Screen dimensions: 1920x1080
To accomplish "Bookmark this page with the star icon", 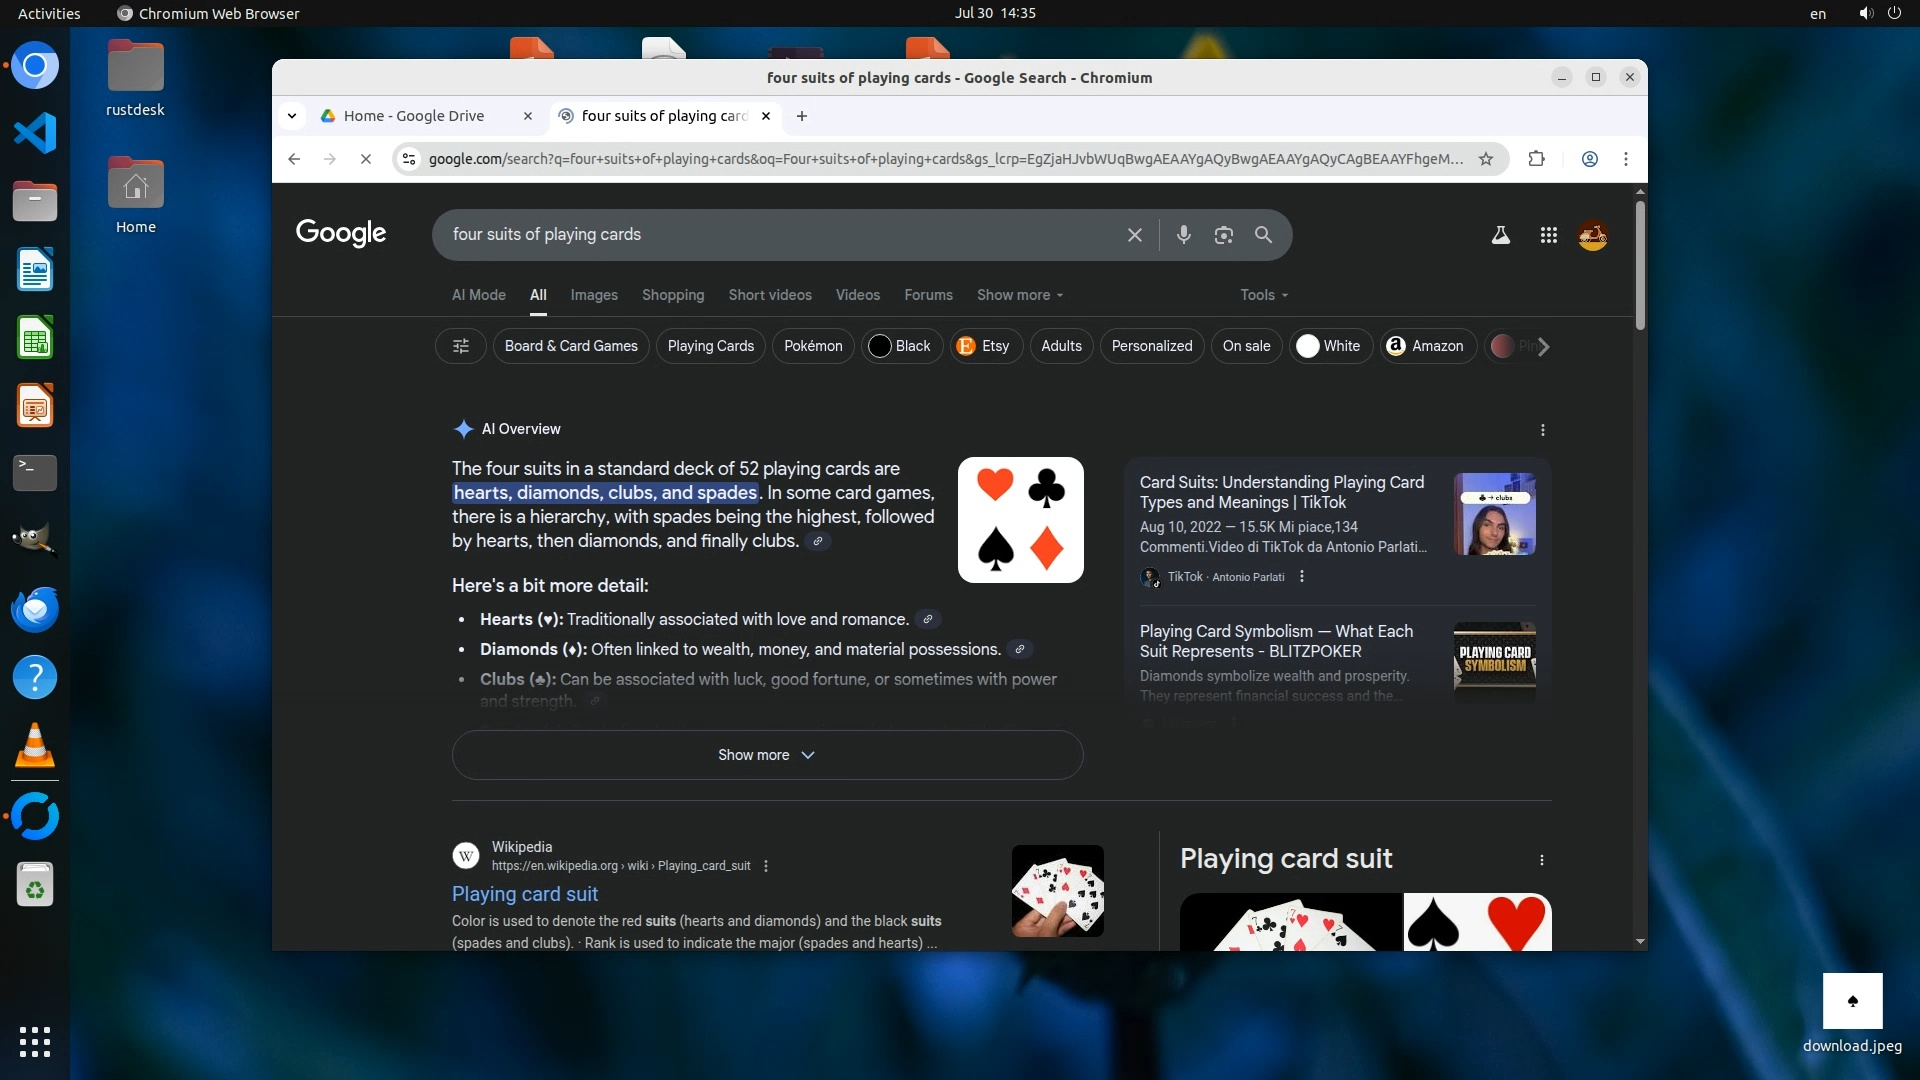I will coord(1486,159).
